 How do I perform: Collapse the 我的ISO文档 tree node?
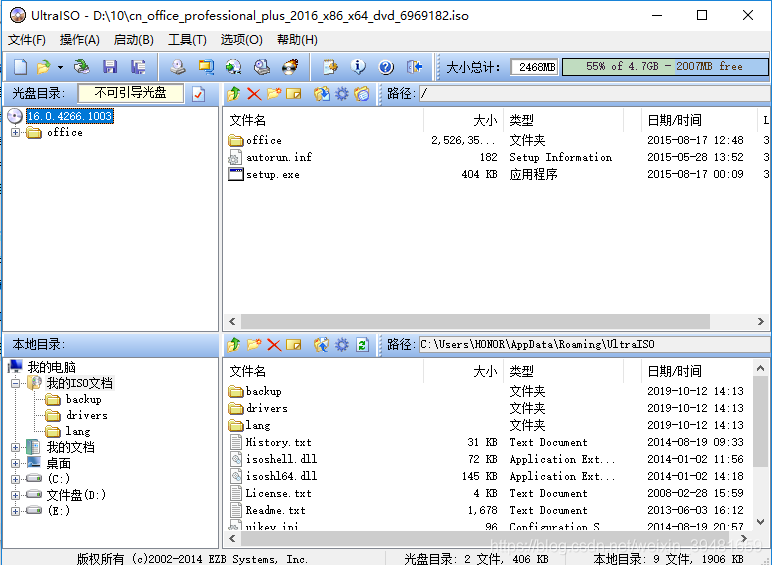(x=16, y=383)
